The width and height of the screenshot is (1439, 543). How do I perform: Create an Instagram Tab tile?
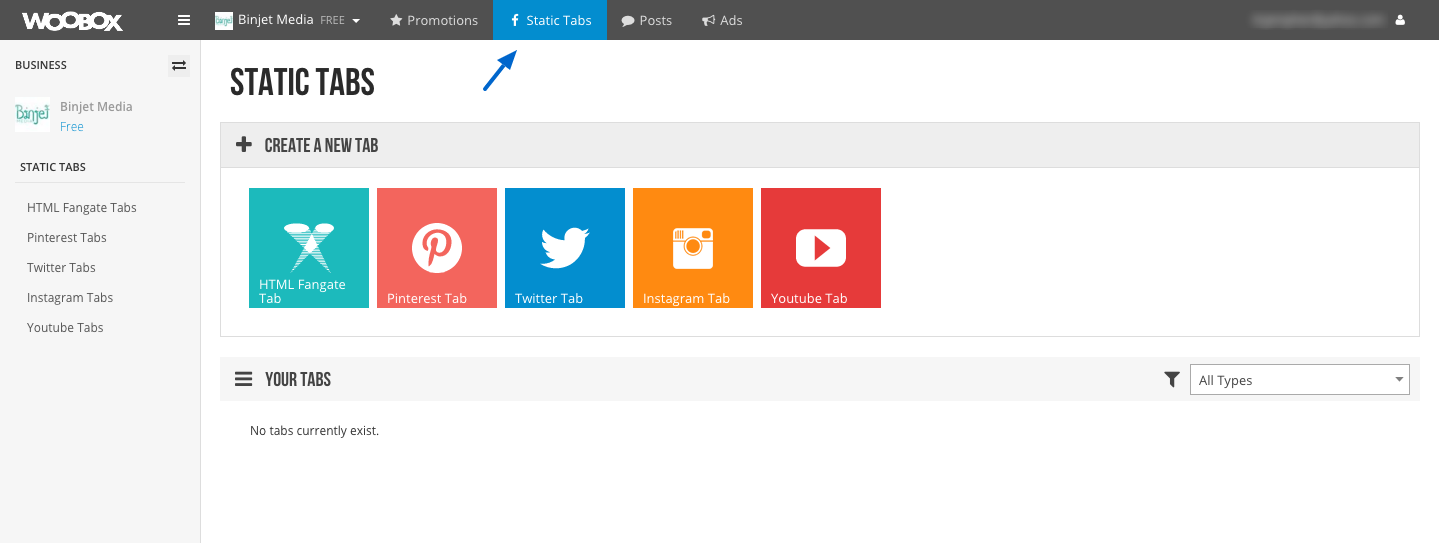coord(693,248)
